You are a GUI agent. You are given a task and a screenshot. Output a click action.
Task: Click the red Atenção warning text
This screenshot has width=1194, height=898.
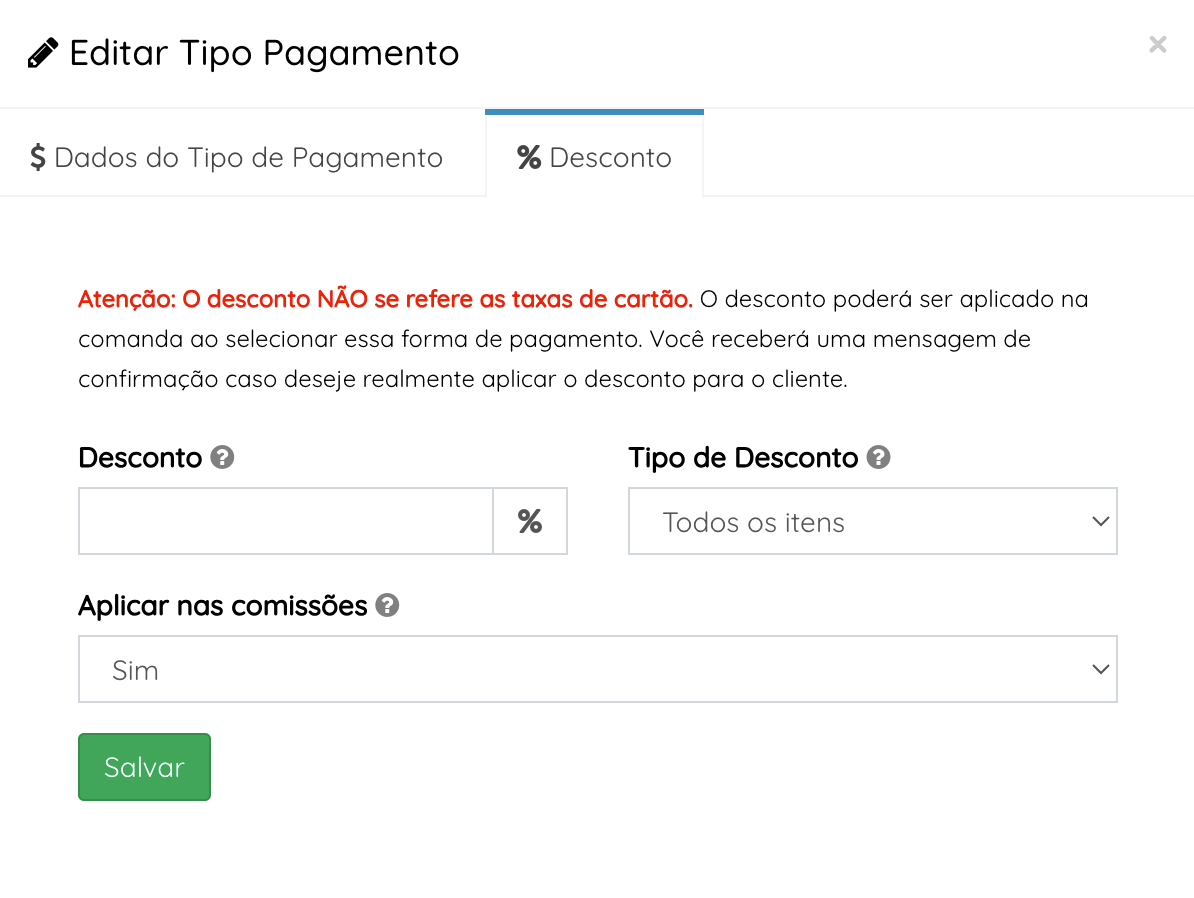point(385,299)
